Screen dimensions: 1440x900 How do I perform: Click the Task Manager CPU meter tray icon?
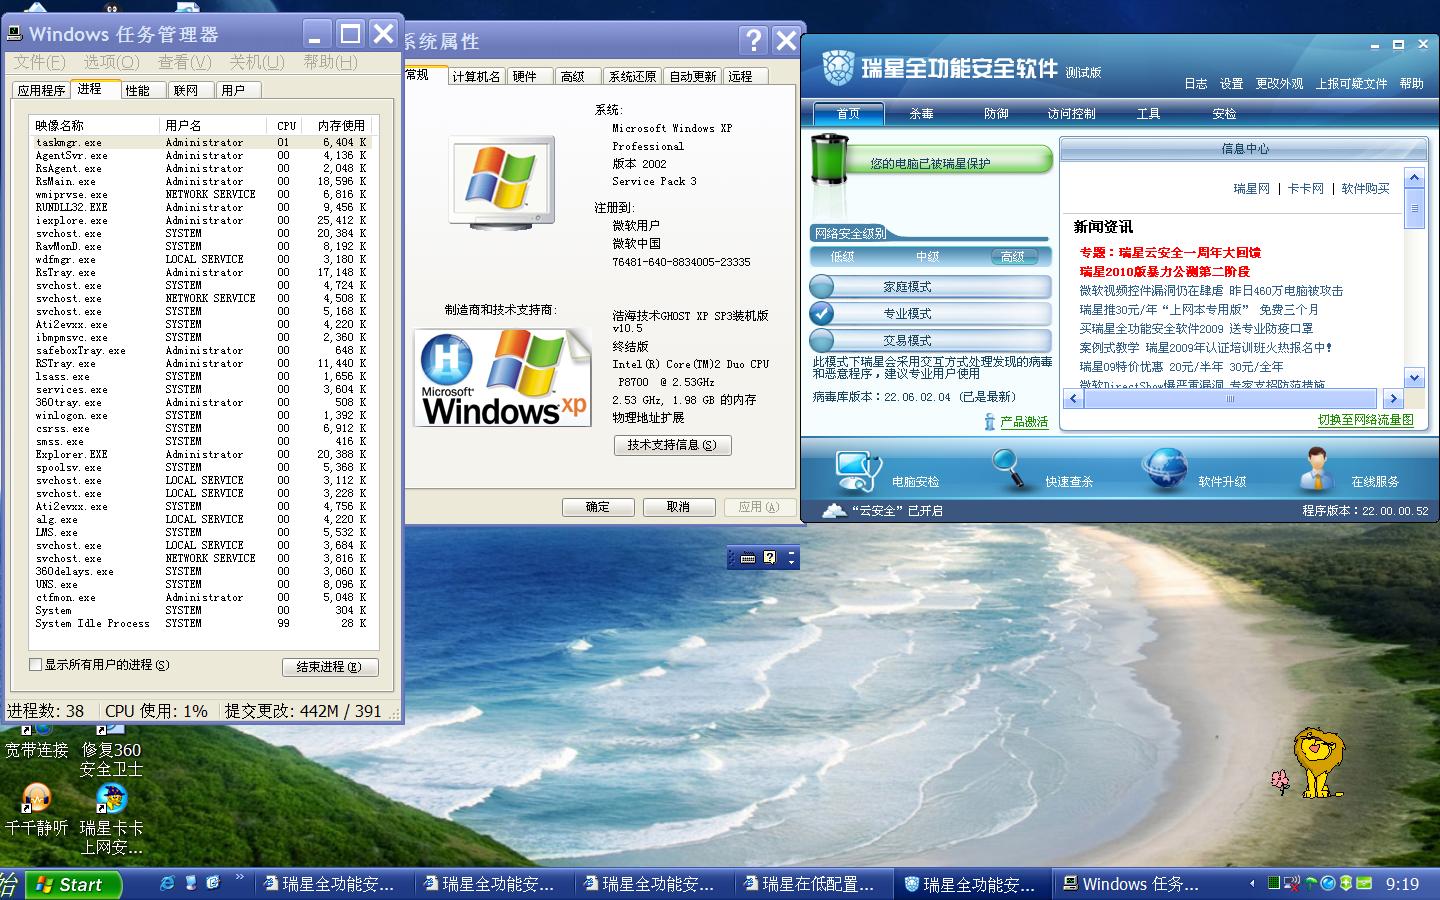(x=1273, y=883)
